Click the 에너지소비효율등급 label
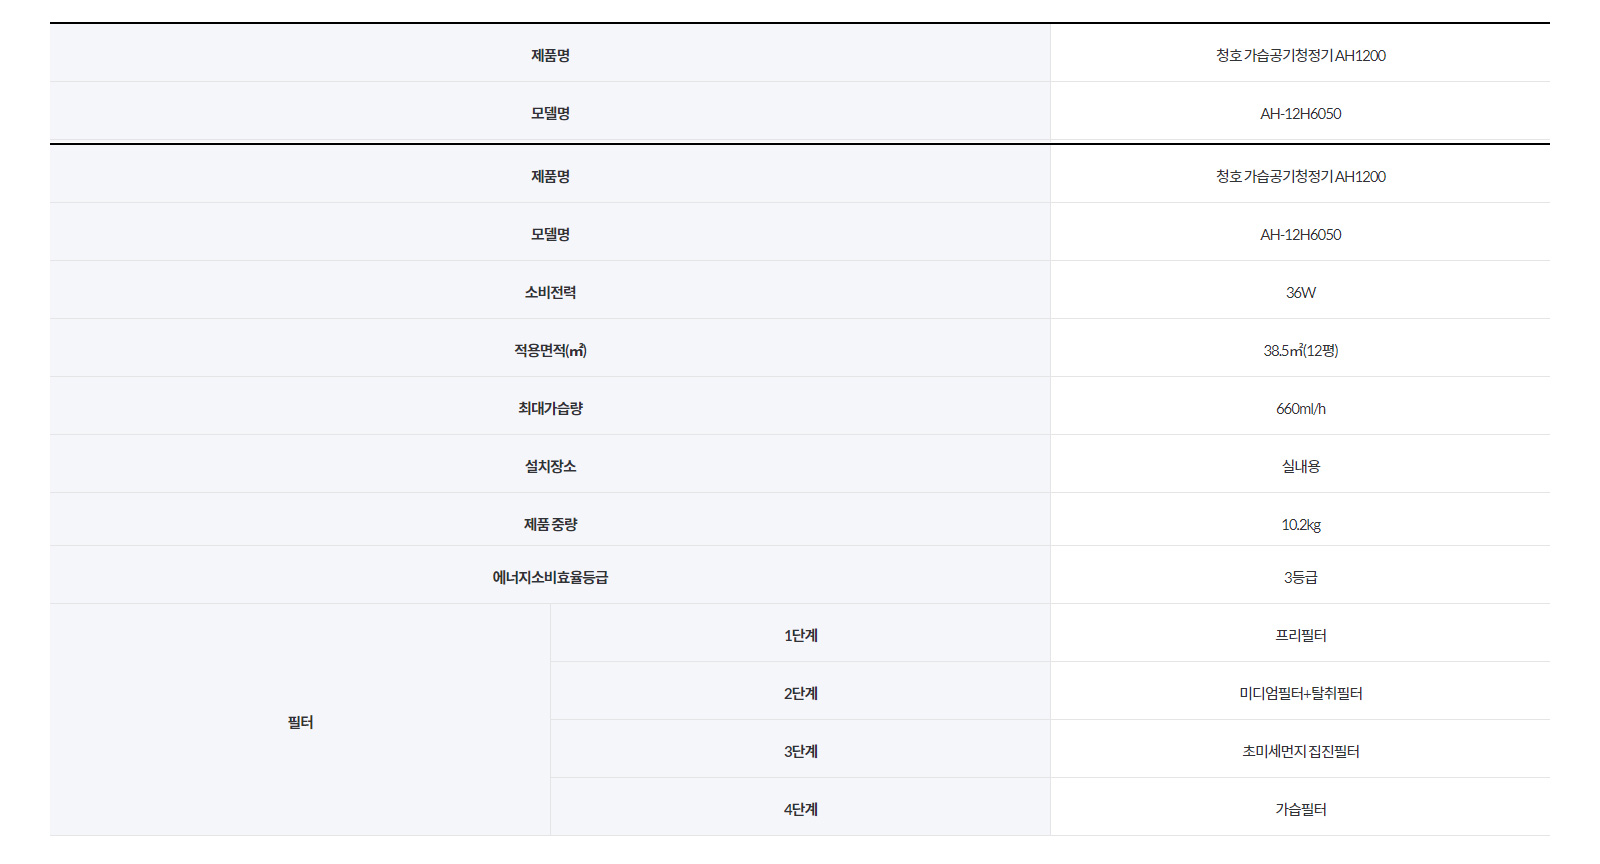1600x864 pixels. pos(550,575)
